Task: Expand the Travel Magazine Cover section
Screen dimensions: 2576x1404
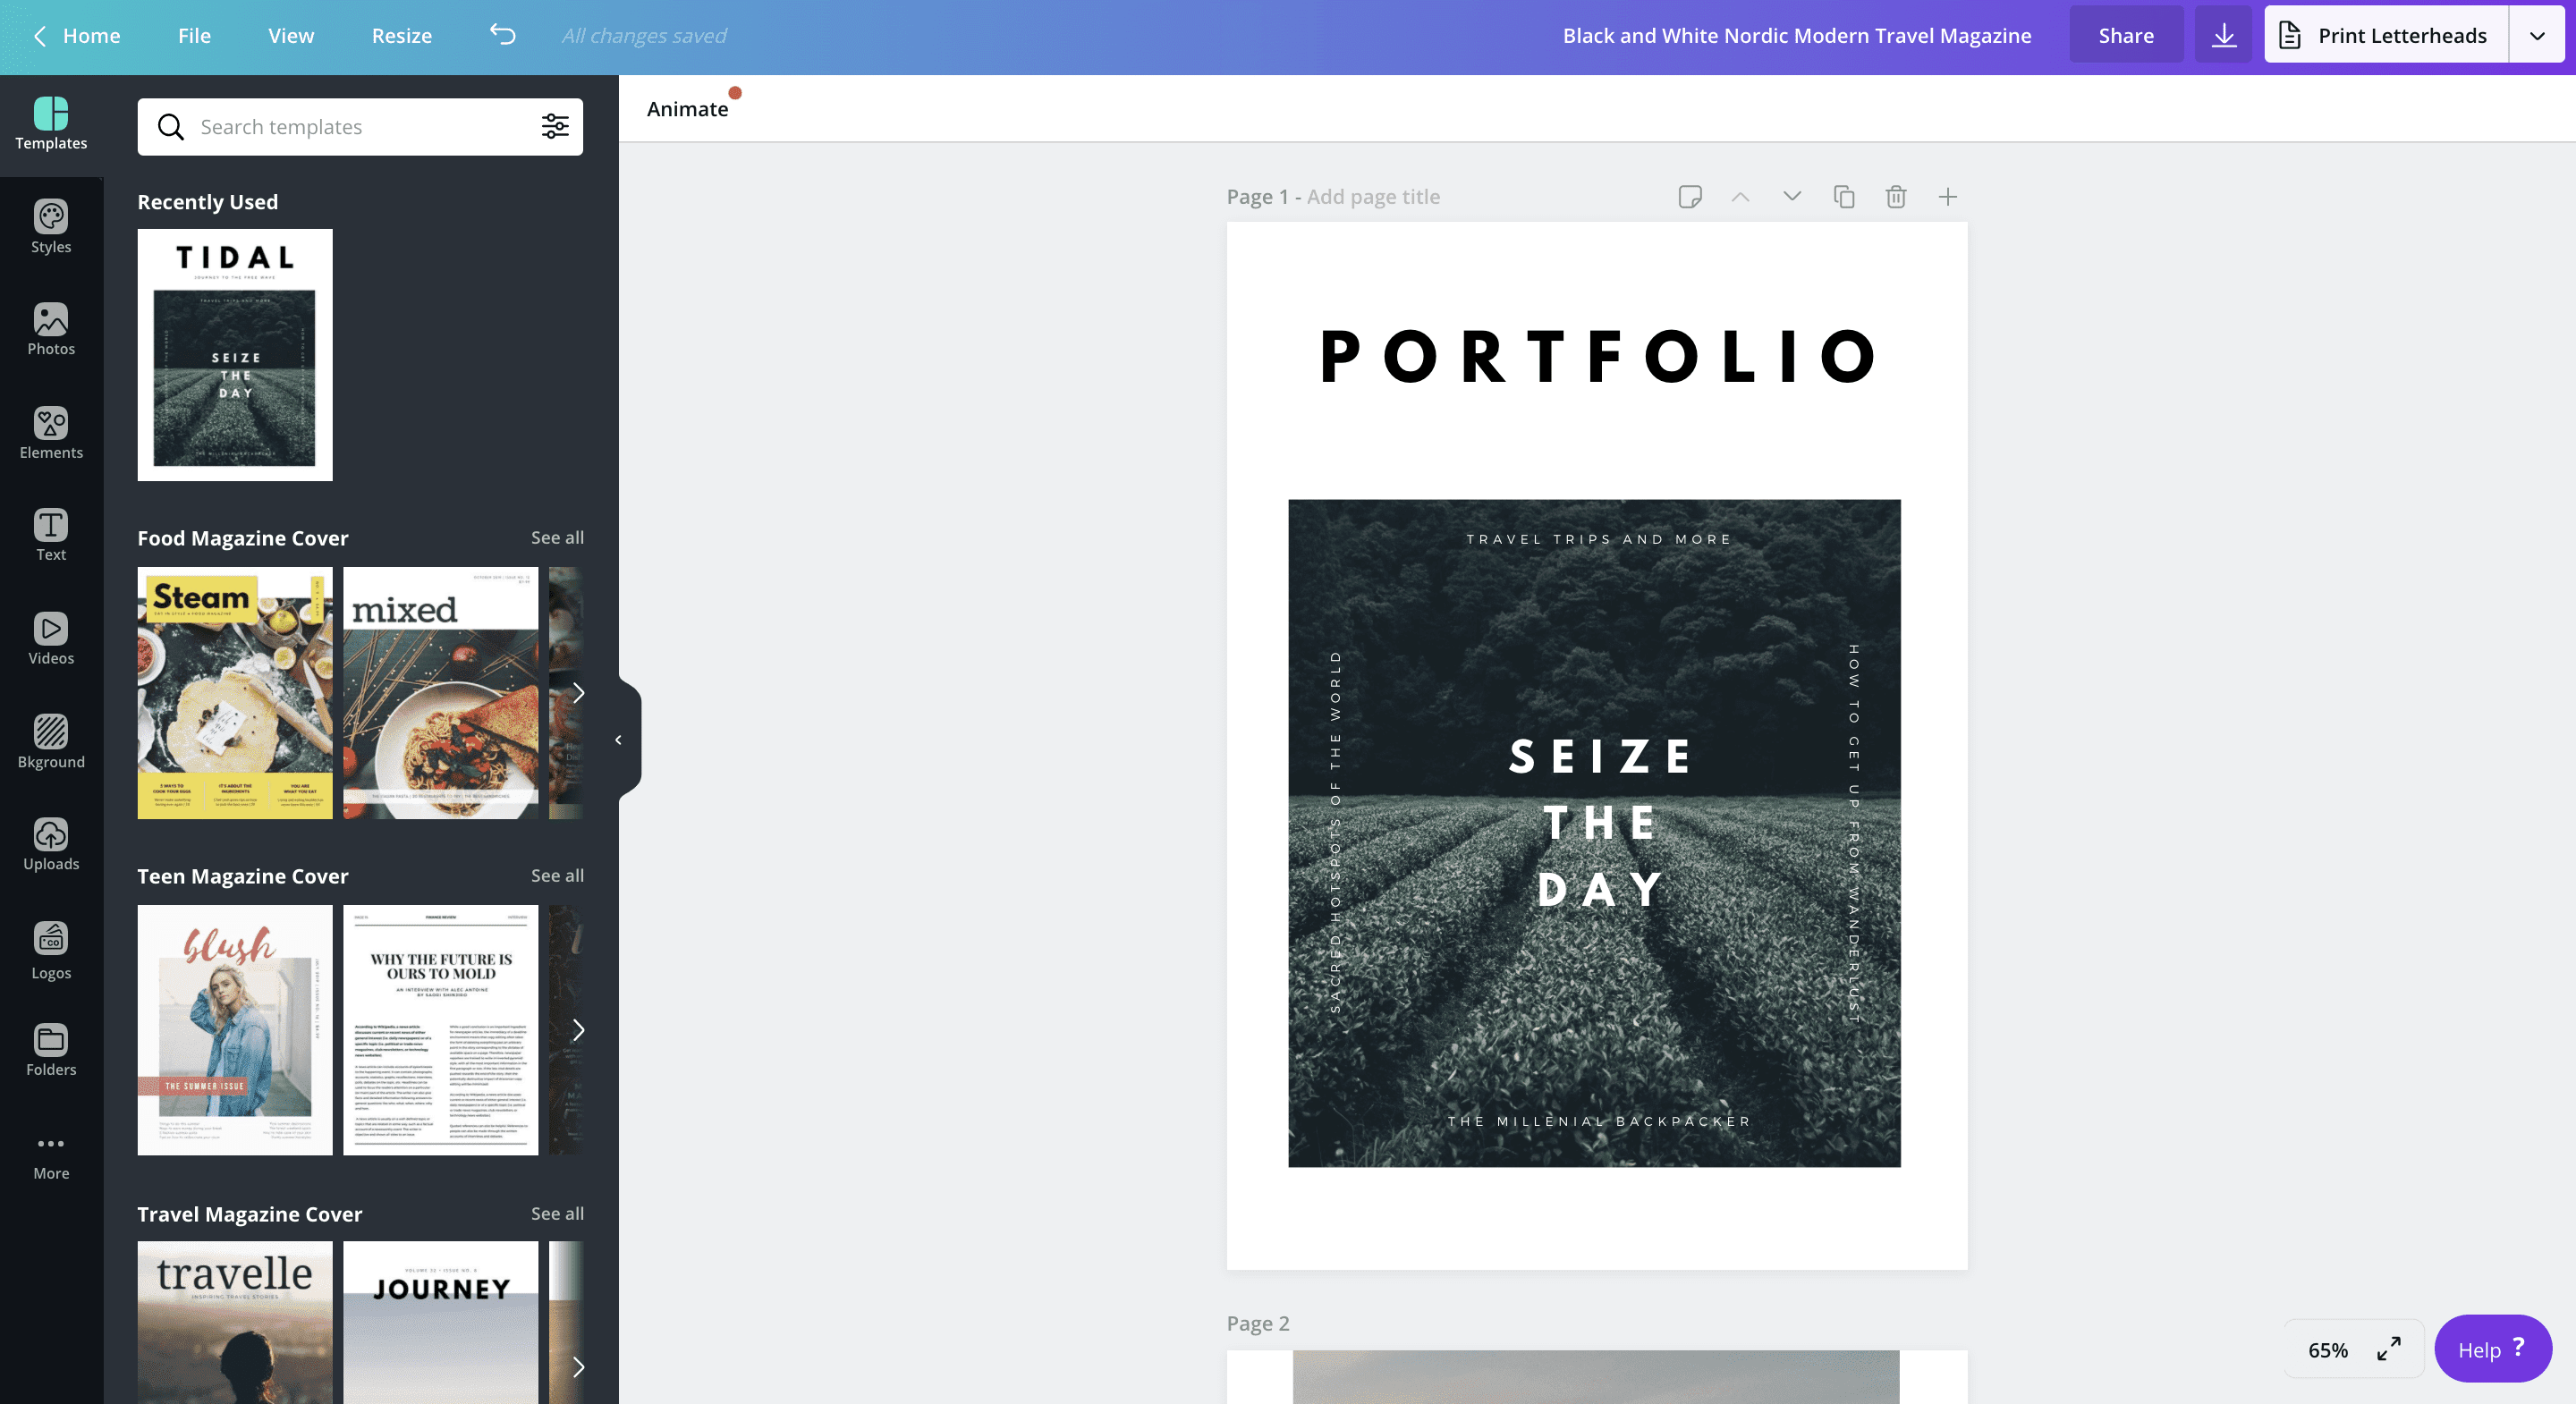Action: click(x=556, y=1214)
